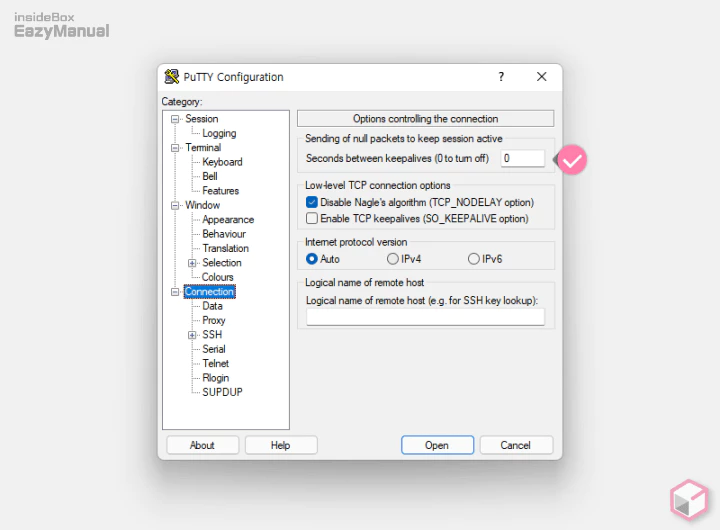Image resolution: width=720 pixels, height=530 pixels.
Task: Click the PuTTY icon in title bar
Action: [x=172, y=77]
